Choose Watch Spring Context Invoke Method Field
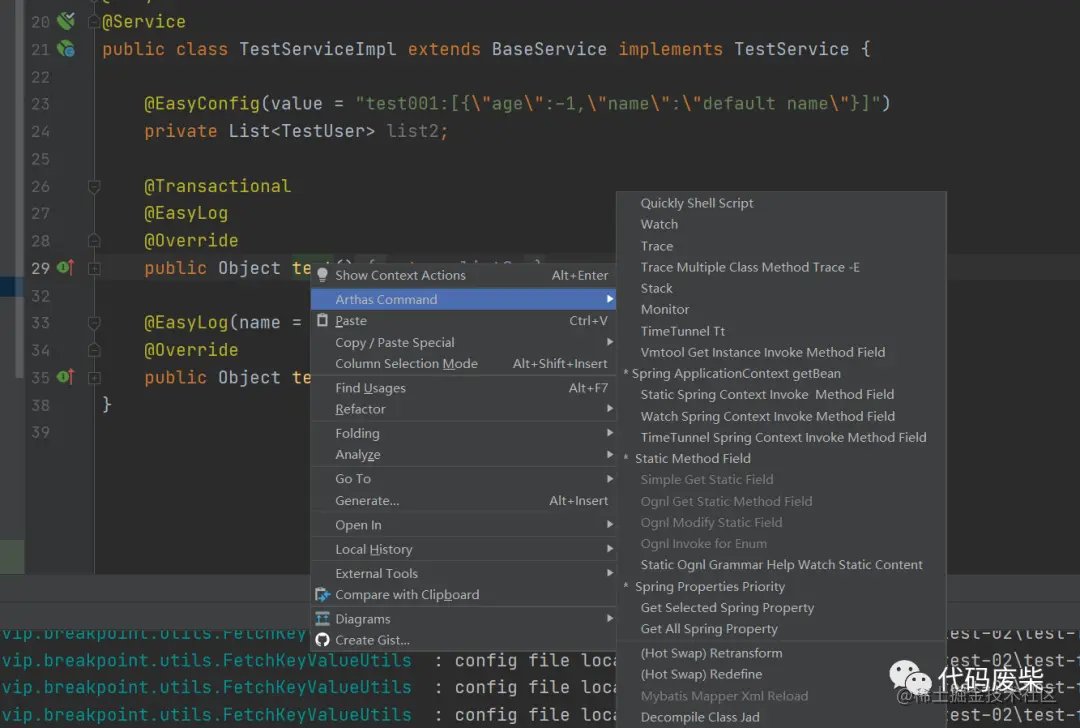Viewport: 1080px width, 728px height. [x=781, y=416]
